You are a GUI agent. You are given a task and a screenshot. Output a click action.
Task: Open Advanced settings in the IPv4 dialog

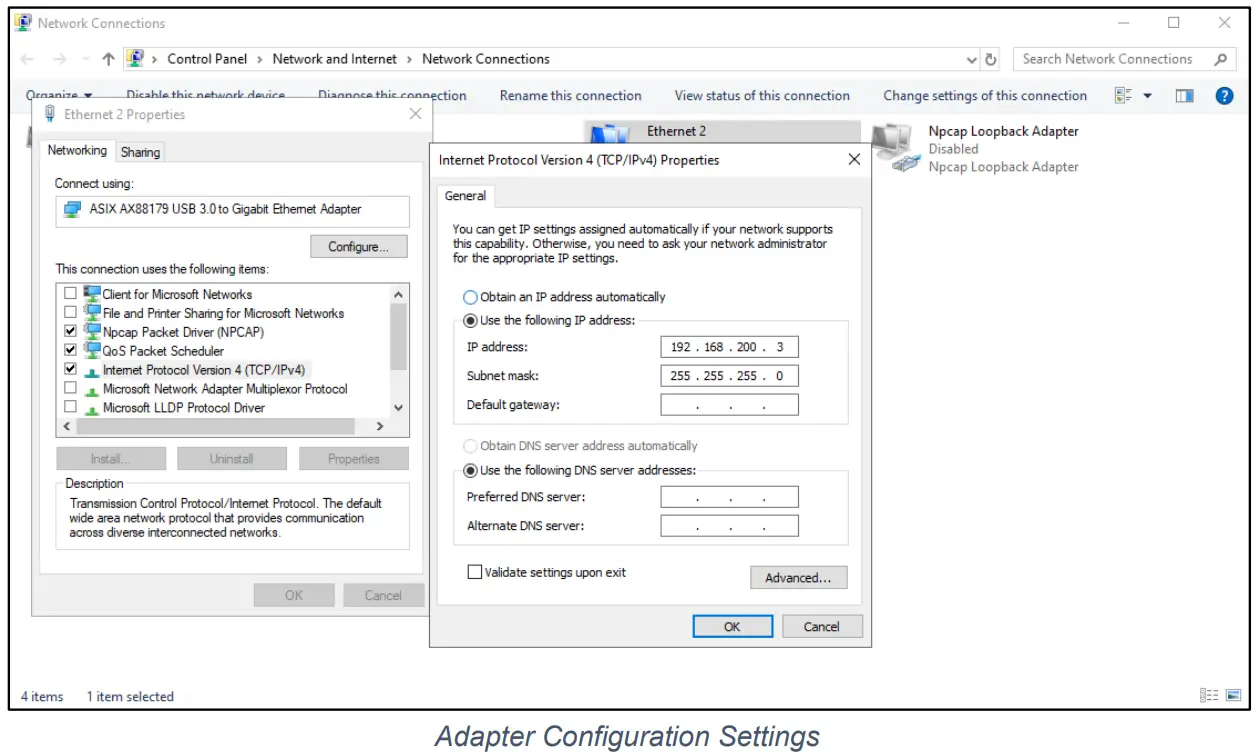pyautogui.click(x=798, y=578)
